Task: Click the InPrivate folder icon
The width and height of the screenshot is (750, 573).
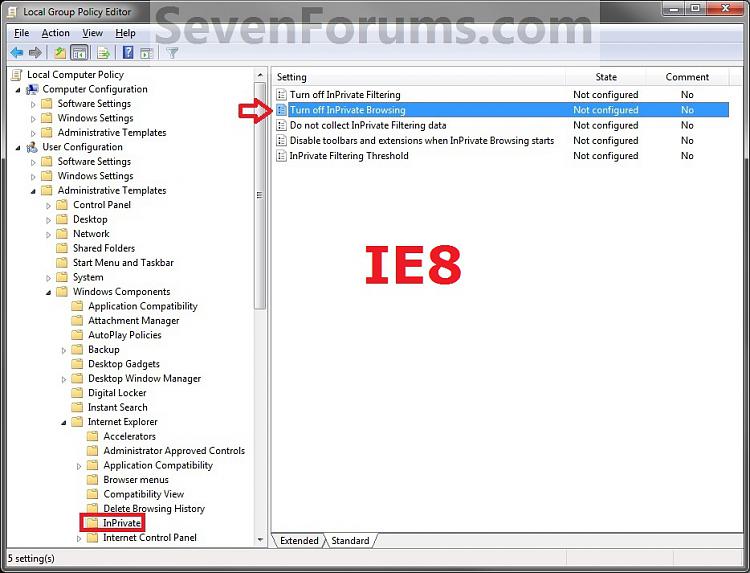Action: (x=92, y=523)
